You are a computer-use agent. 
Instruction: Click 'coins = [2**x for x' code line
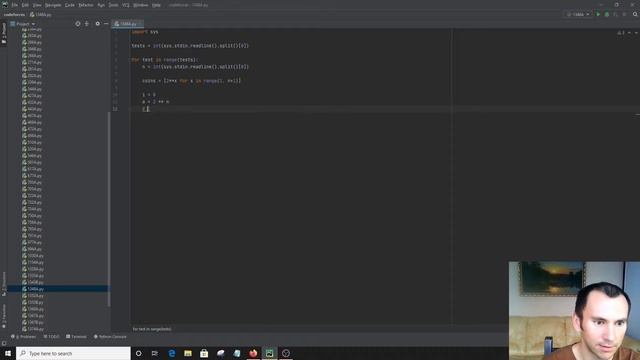pos(191,80)
